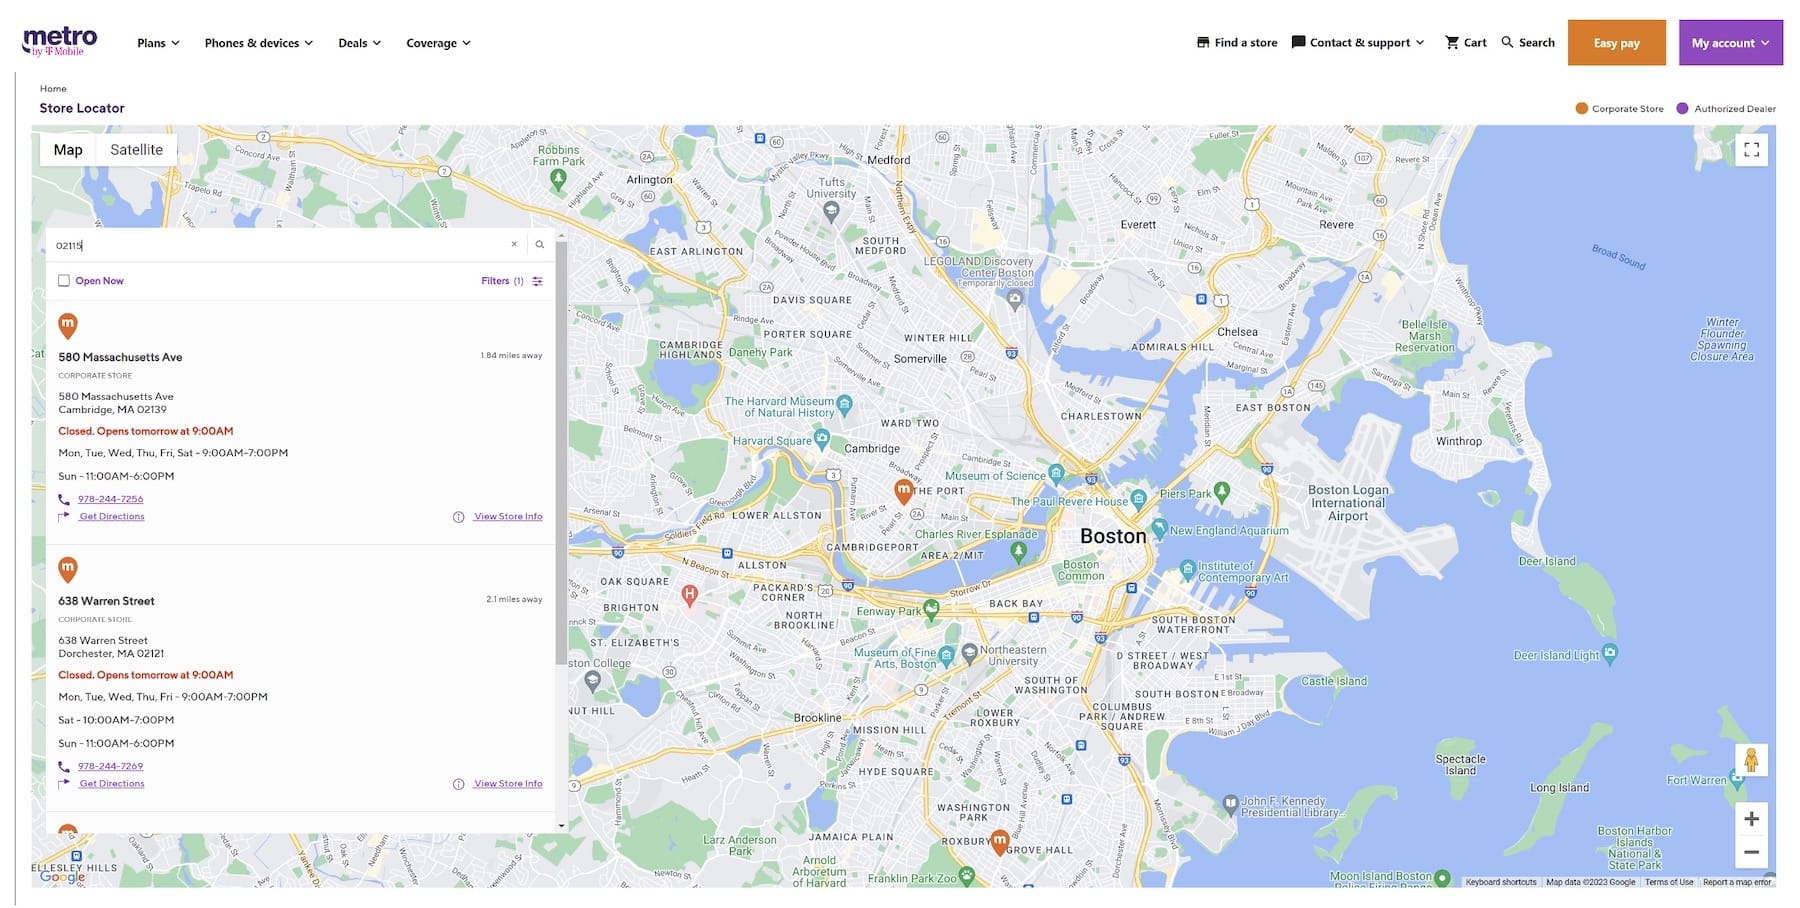This screenshot has height=908, width=1800.
Task: Clear the zip code search field
Action: [514, 245]
